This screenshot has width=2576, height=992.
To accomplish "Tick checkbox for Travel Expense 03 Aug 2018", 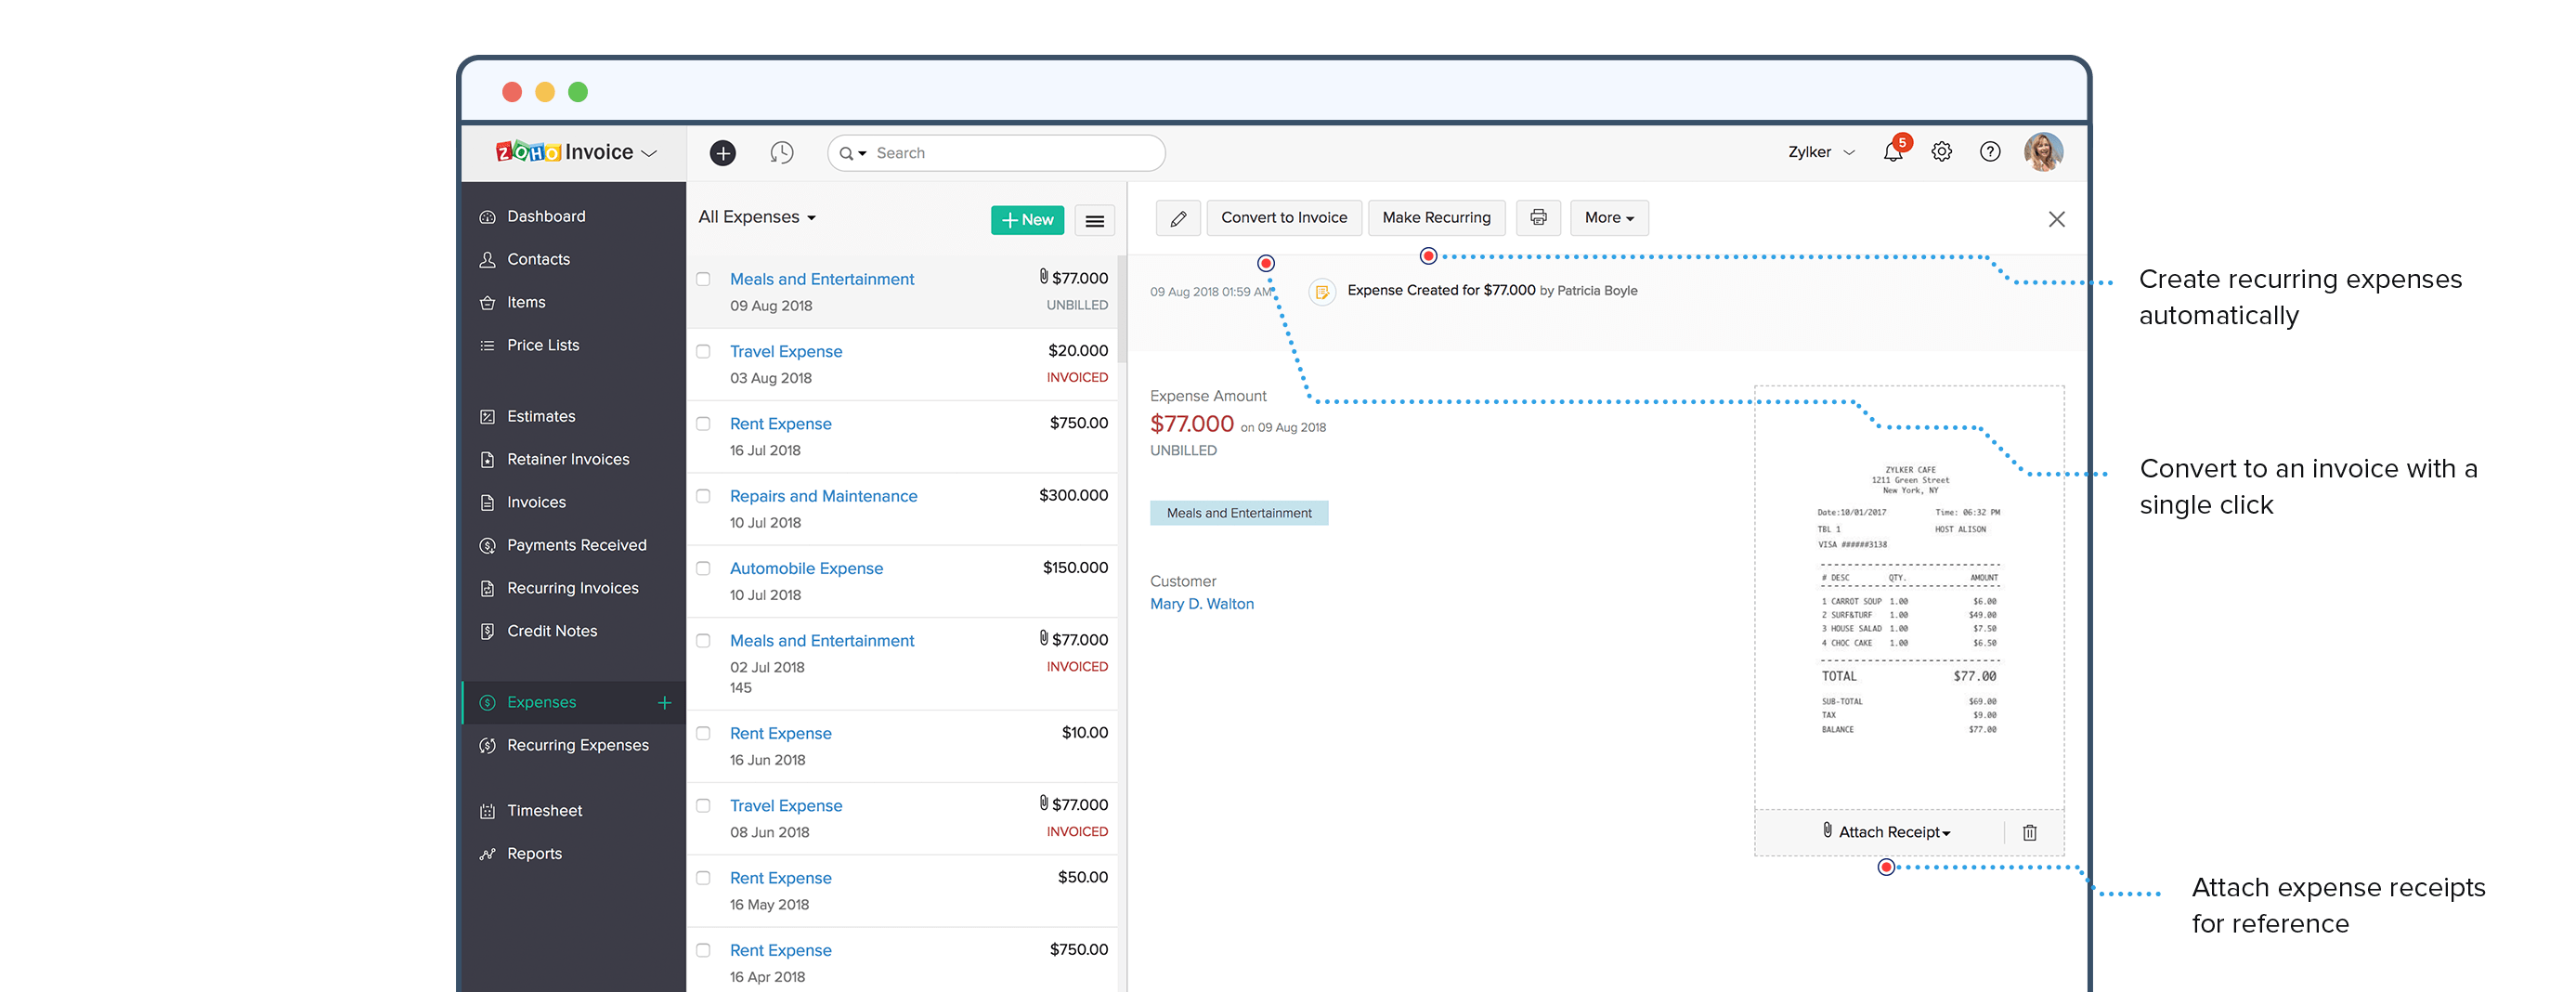I will click(x=703, y=352).
